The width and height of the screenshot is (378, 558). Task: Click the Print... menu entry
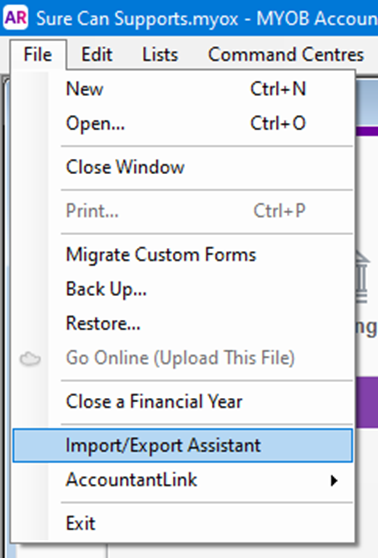point(183,211)
